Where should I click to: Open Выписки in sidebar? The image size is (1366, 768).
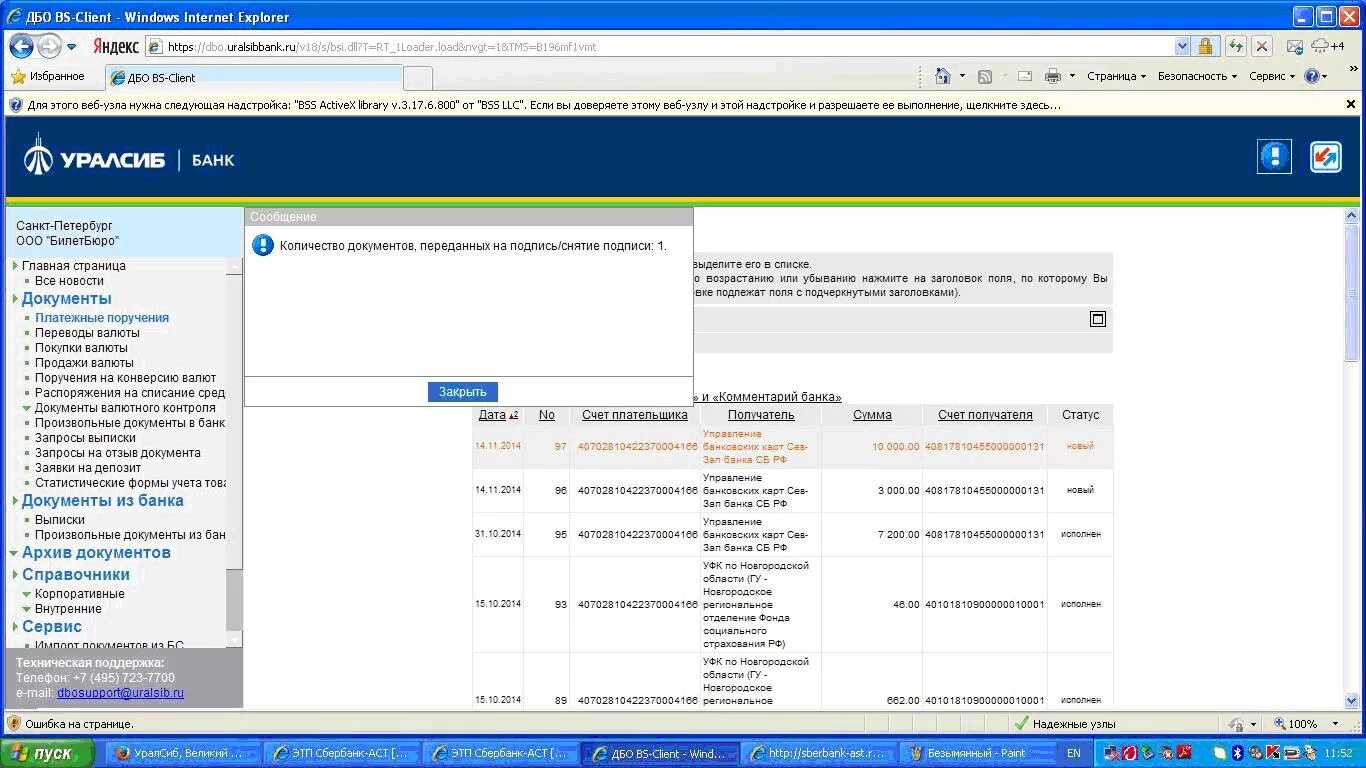[60, 520]
